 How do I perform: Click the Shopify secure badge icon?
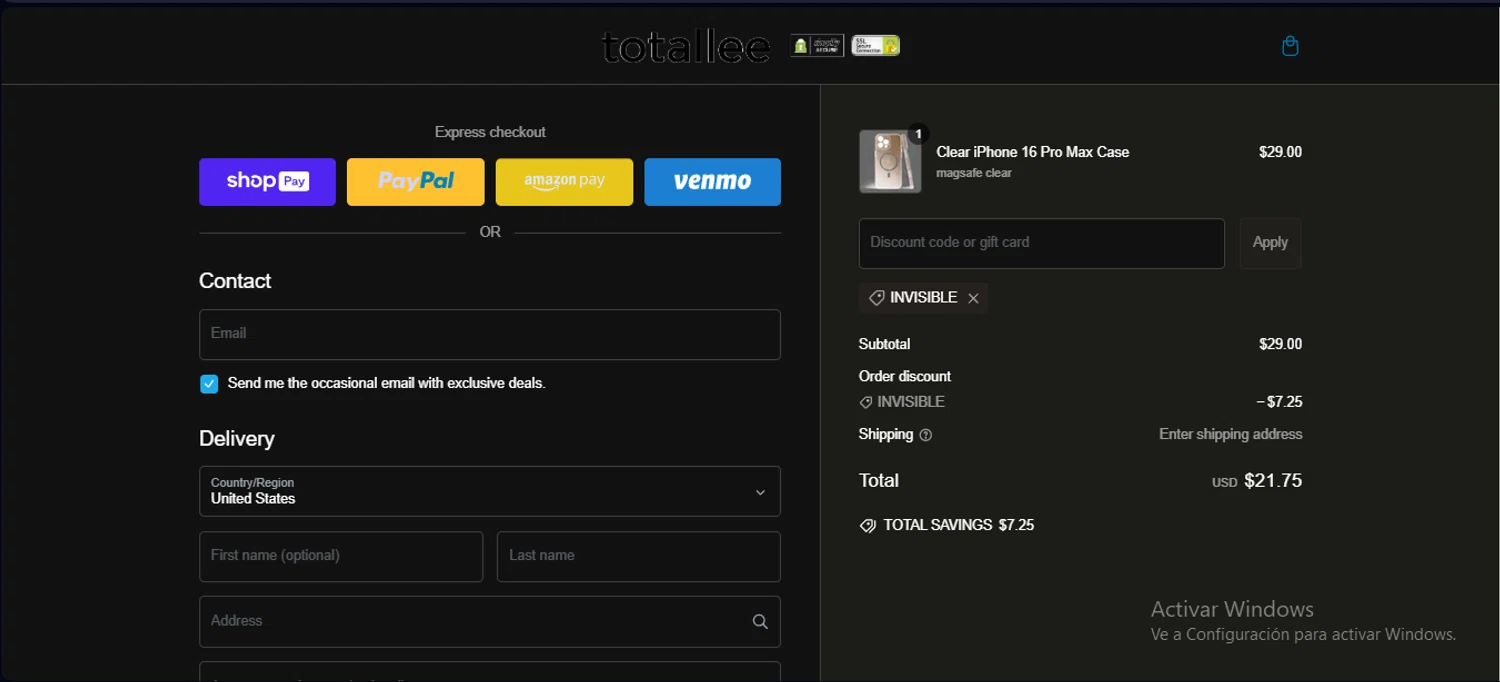tap(817, 45)
